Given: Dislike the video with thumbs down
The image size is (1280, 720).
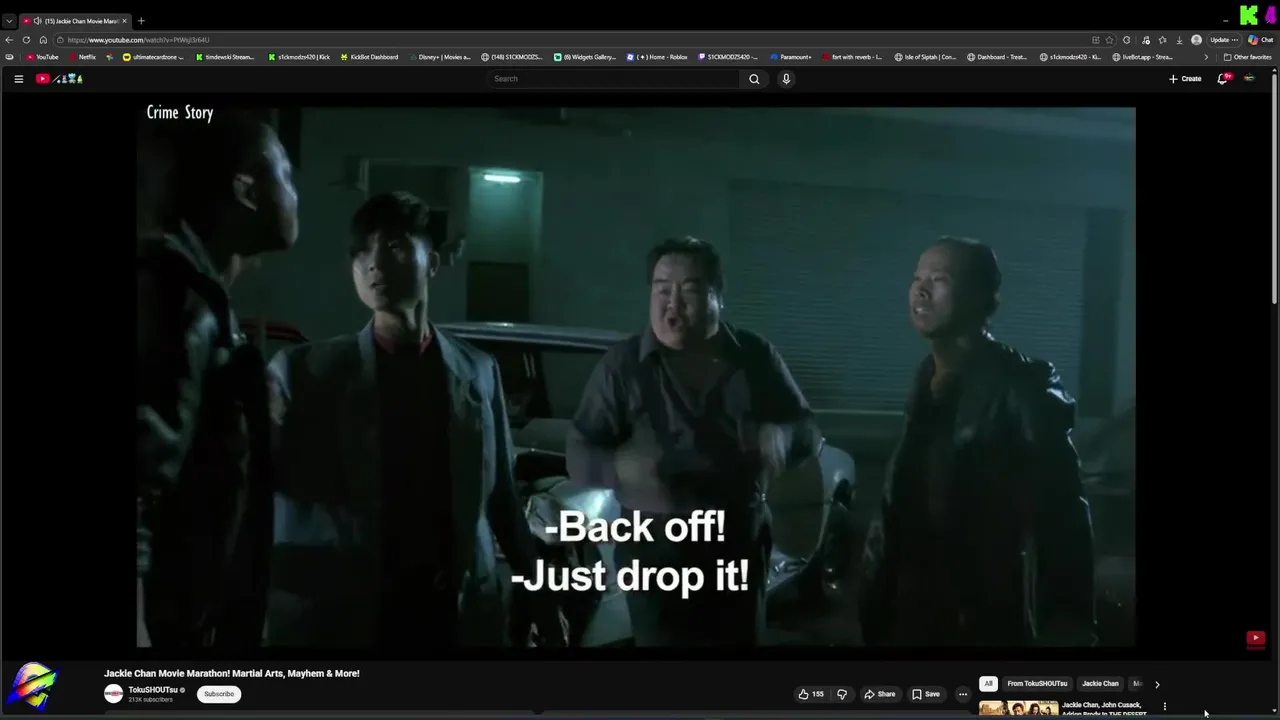Looking at the screenshot, I should click(x=842, y=694).
